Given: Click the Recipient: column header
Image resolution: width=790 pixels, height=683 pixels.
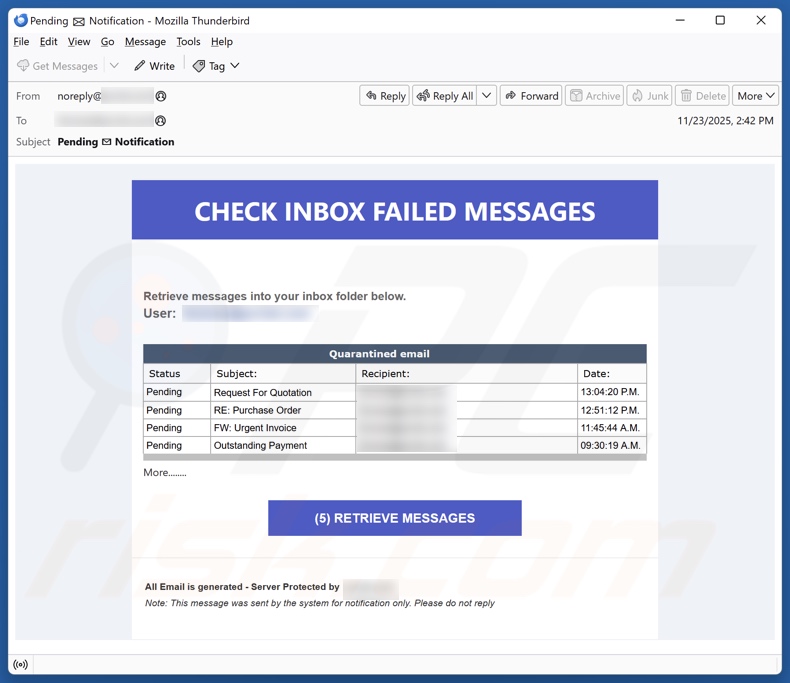Looking at the screenshot, I should point(466,374).
